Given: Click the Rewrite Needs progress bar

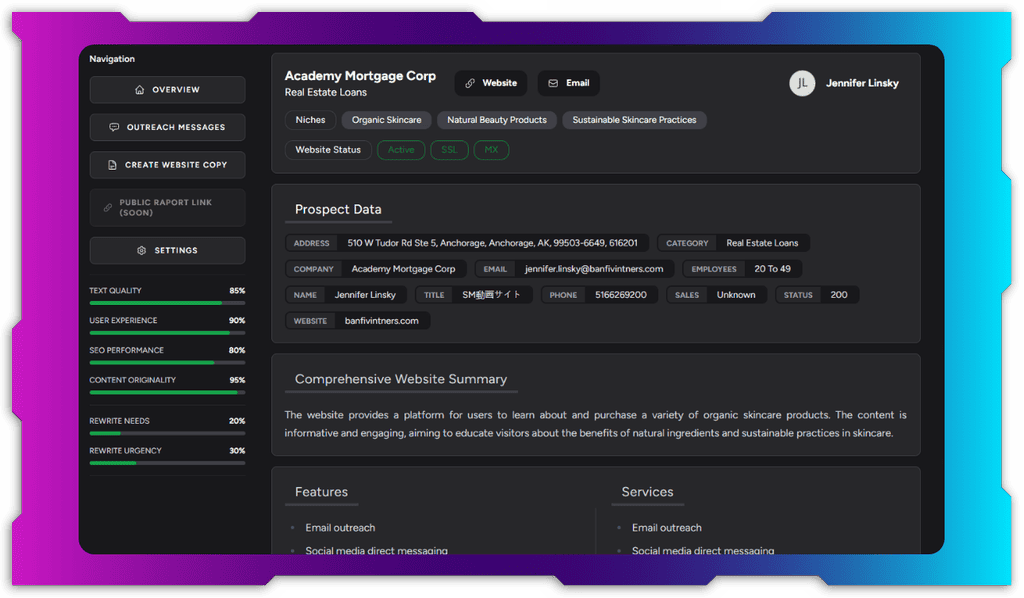Looking at the screenshot, I should [167, 433].
